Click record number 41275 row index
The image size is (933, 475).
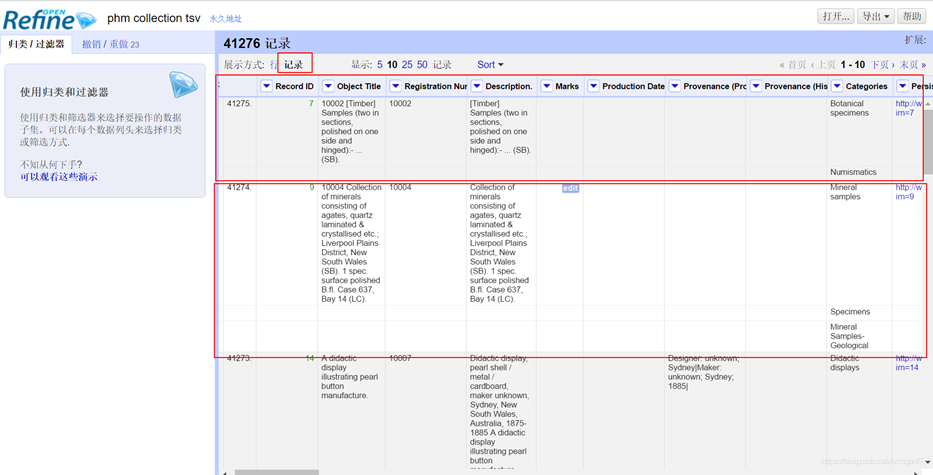coord(239,103)
